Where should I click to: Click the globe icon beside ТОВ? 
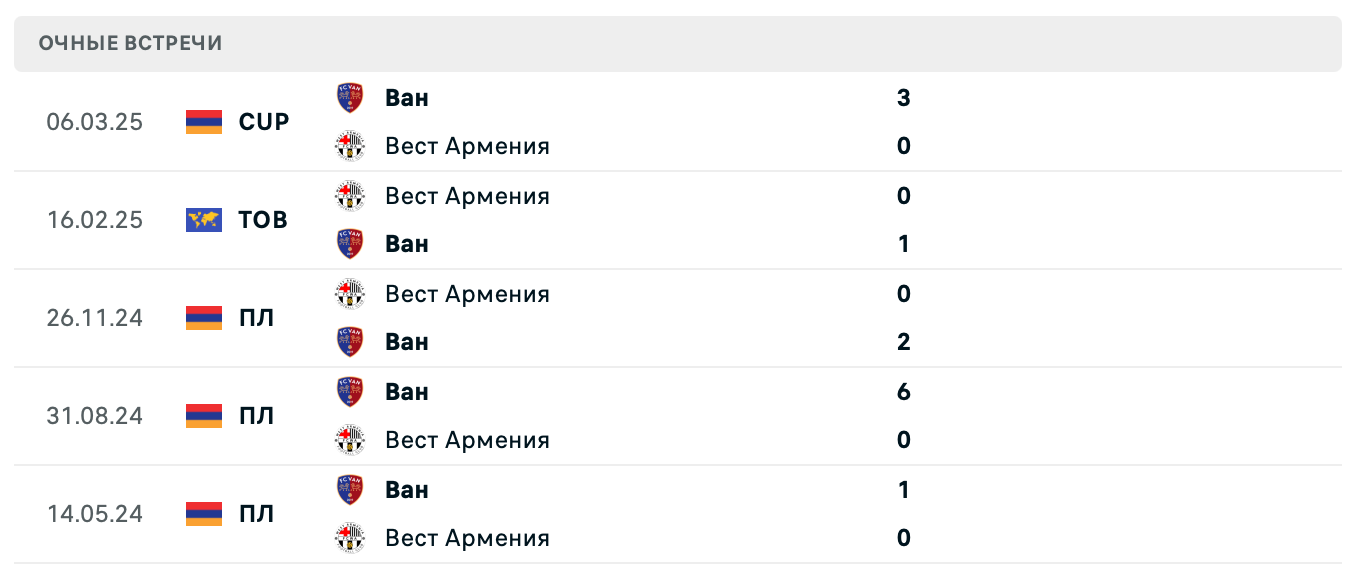(x=203, y=220)
